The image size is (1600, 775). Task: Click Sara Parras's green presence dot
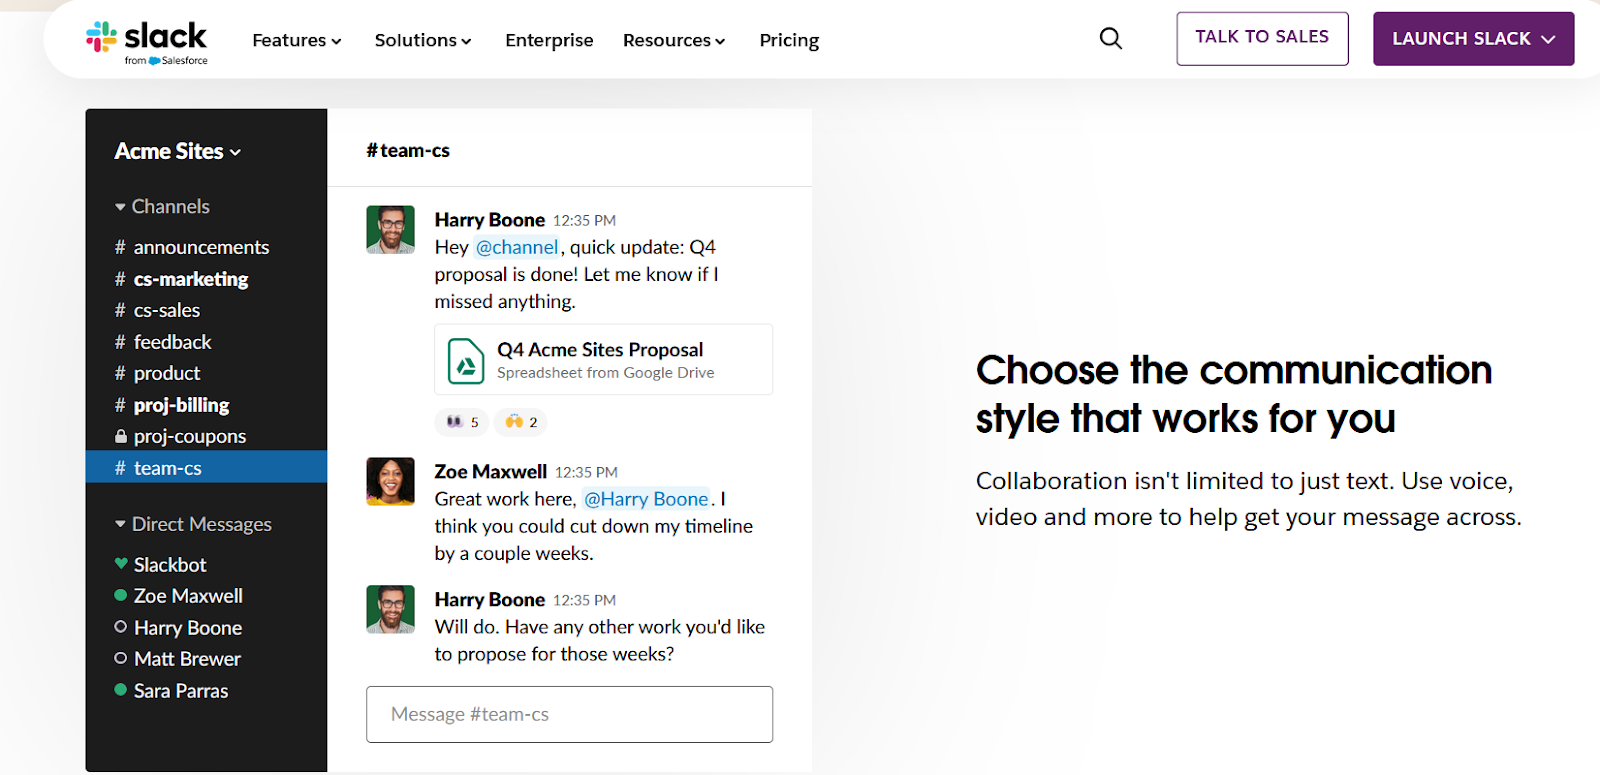[x=121, y=690]
